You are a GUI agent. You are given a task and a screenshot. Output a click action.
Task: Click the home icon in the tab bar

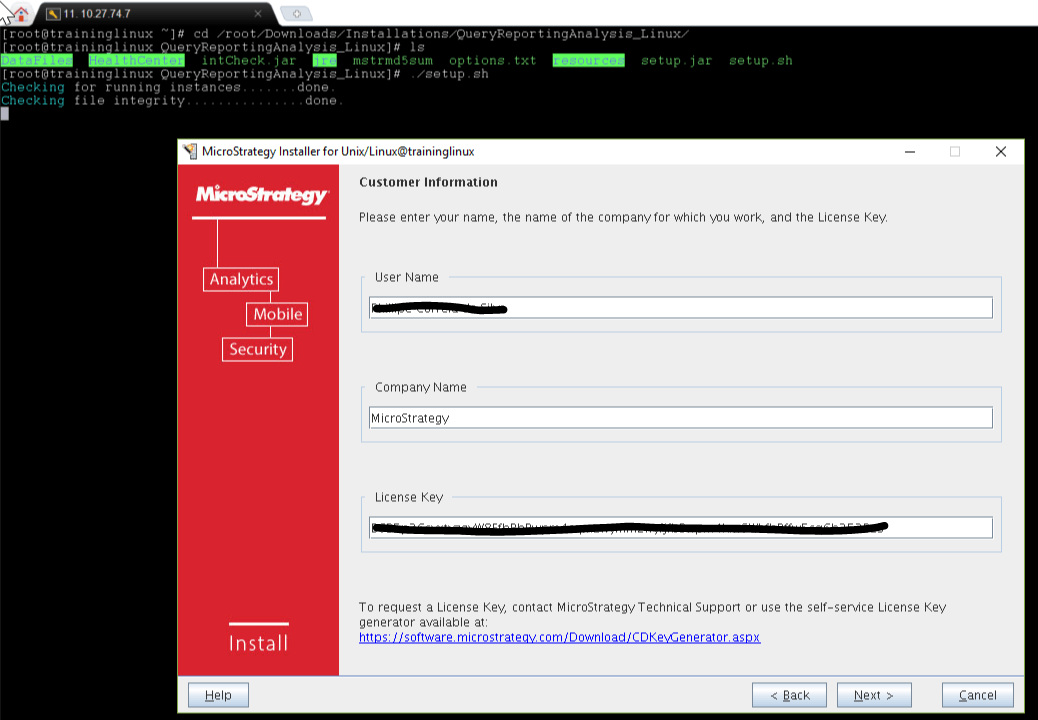coord(19,14)
